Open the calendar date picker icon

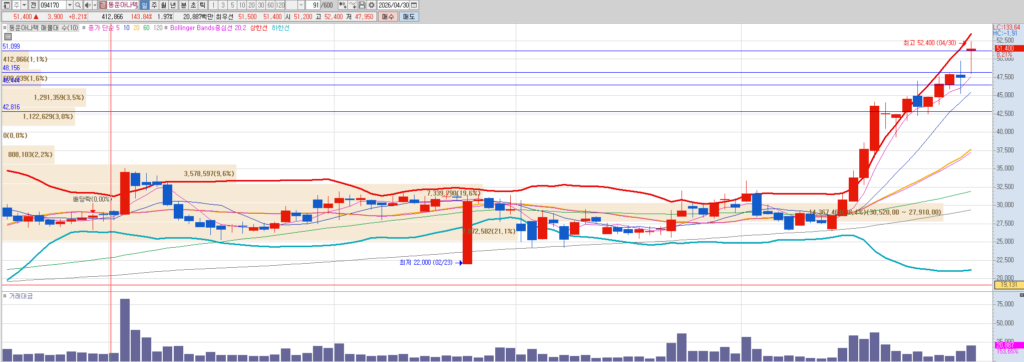[413, 5]
